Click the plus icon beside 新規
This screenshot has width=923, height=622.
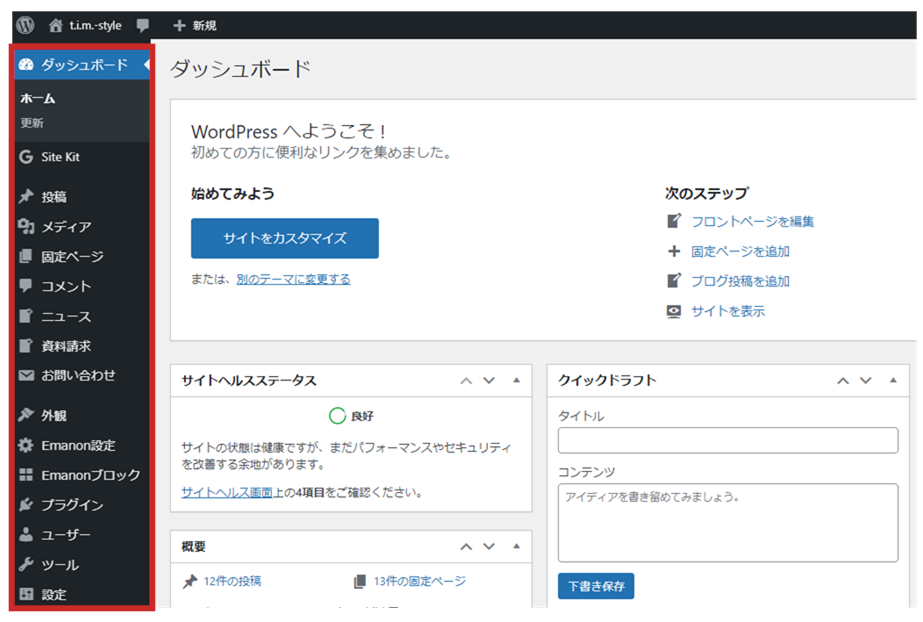click(179, 25)
